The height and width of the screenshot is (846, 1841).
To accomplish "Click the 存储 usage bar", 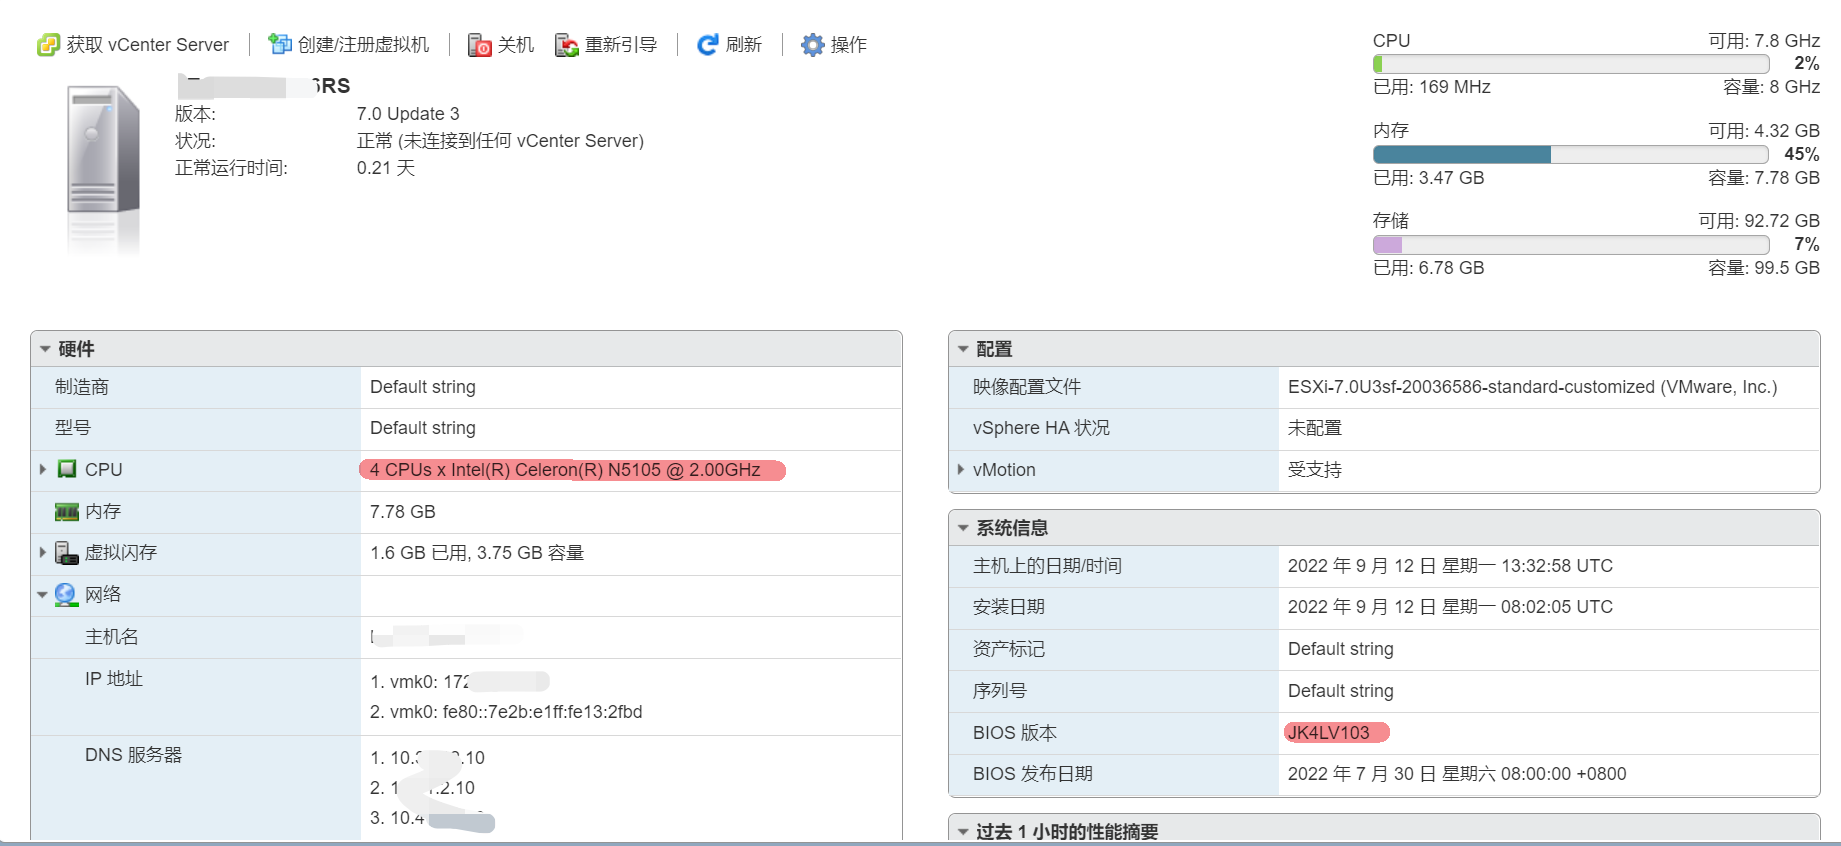I will pyautogui.click(x=1571, y=245).
